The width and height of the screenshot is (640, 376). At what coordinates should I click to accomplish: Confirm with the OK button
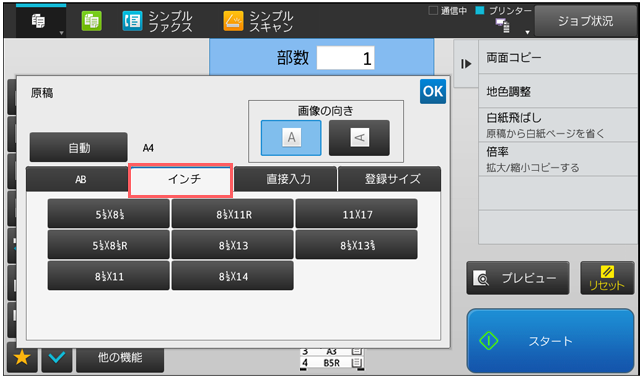433,91
